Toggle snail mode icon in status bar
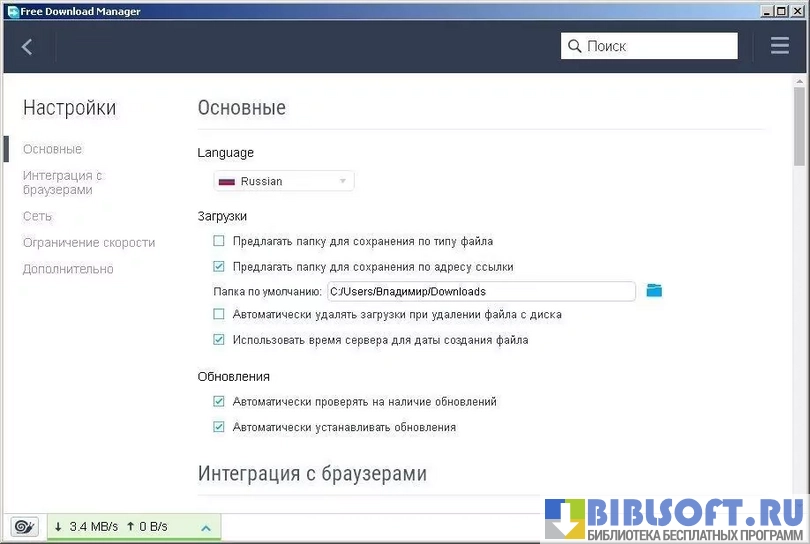The width and height of the screenshot is (810, 544). click(x=25, y=527)
